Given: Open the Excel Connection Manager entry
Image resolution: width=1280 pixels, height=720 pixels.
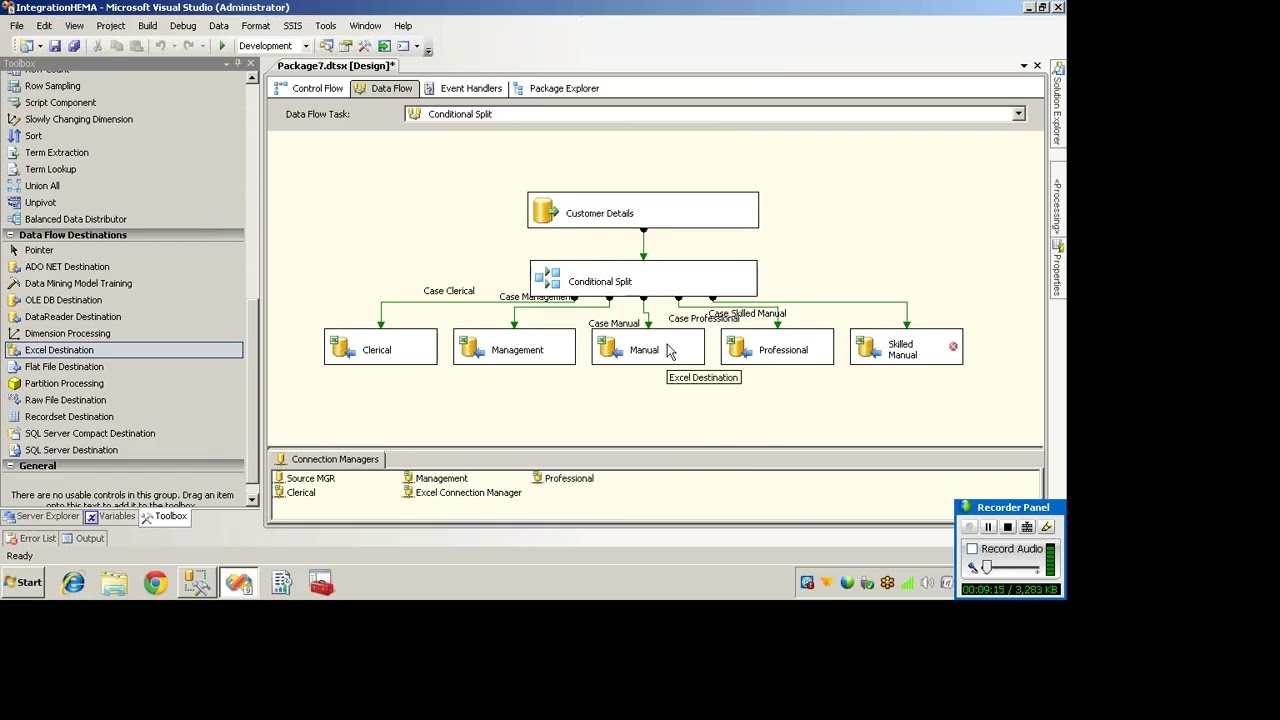Looking at the screenshot, I should tap(462, 492).
